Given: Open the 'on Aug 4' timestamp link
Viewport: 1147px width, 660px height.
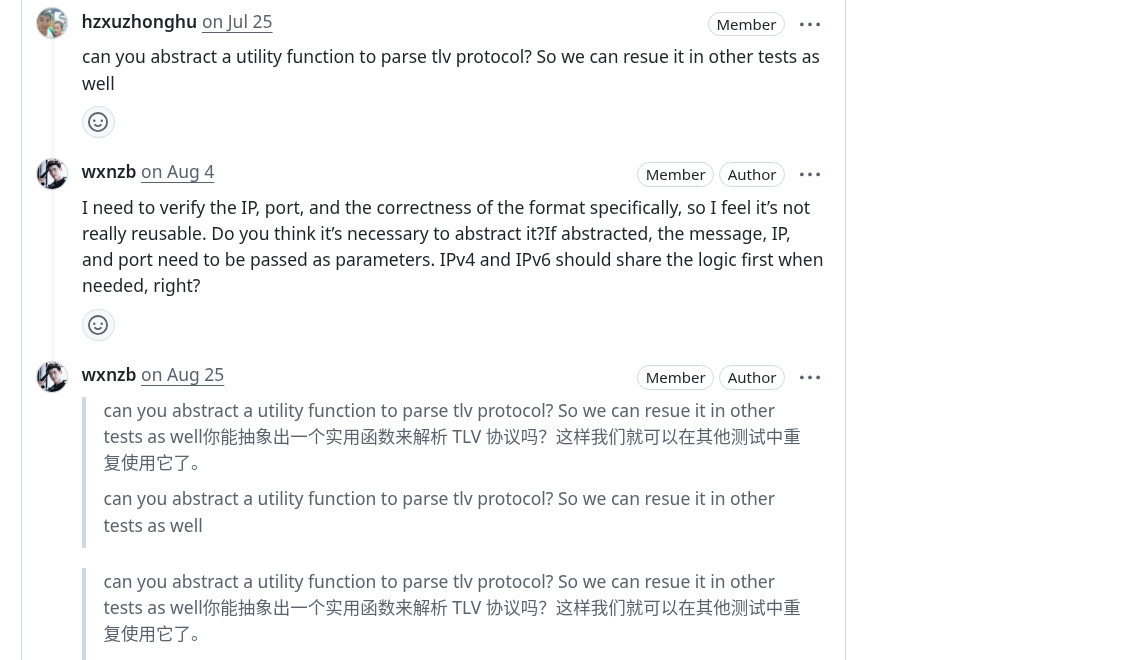Looking at the screenshot, I should pyautogui.click(x=177, y=172).
